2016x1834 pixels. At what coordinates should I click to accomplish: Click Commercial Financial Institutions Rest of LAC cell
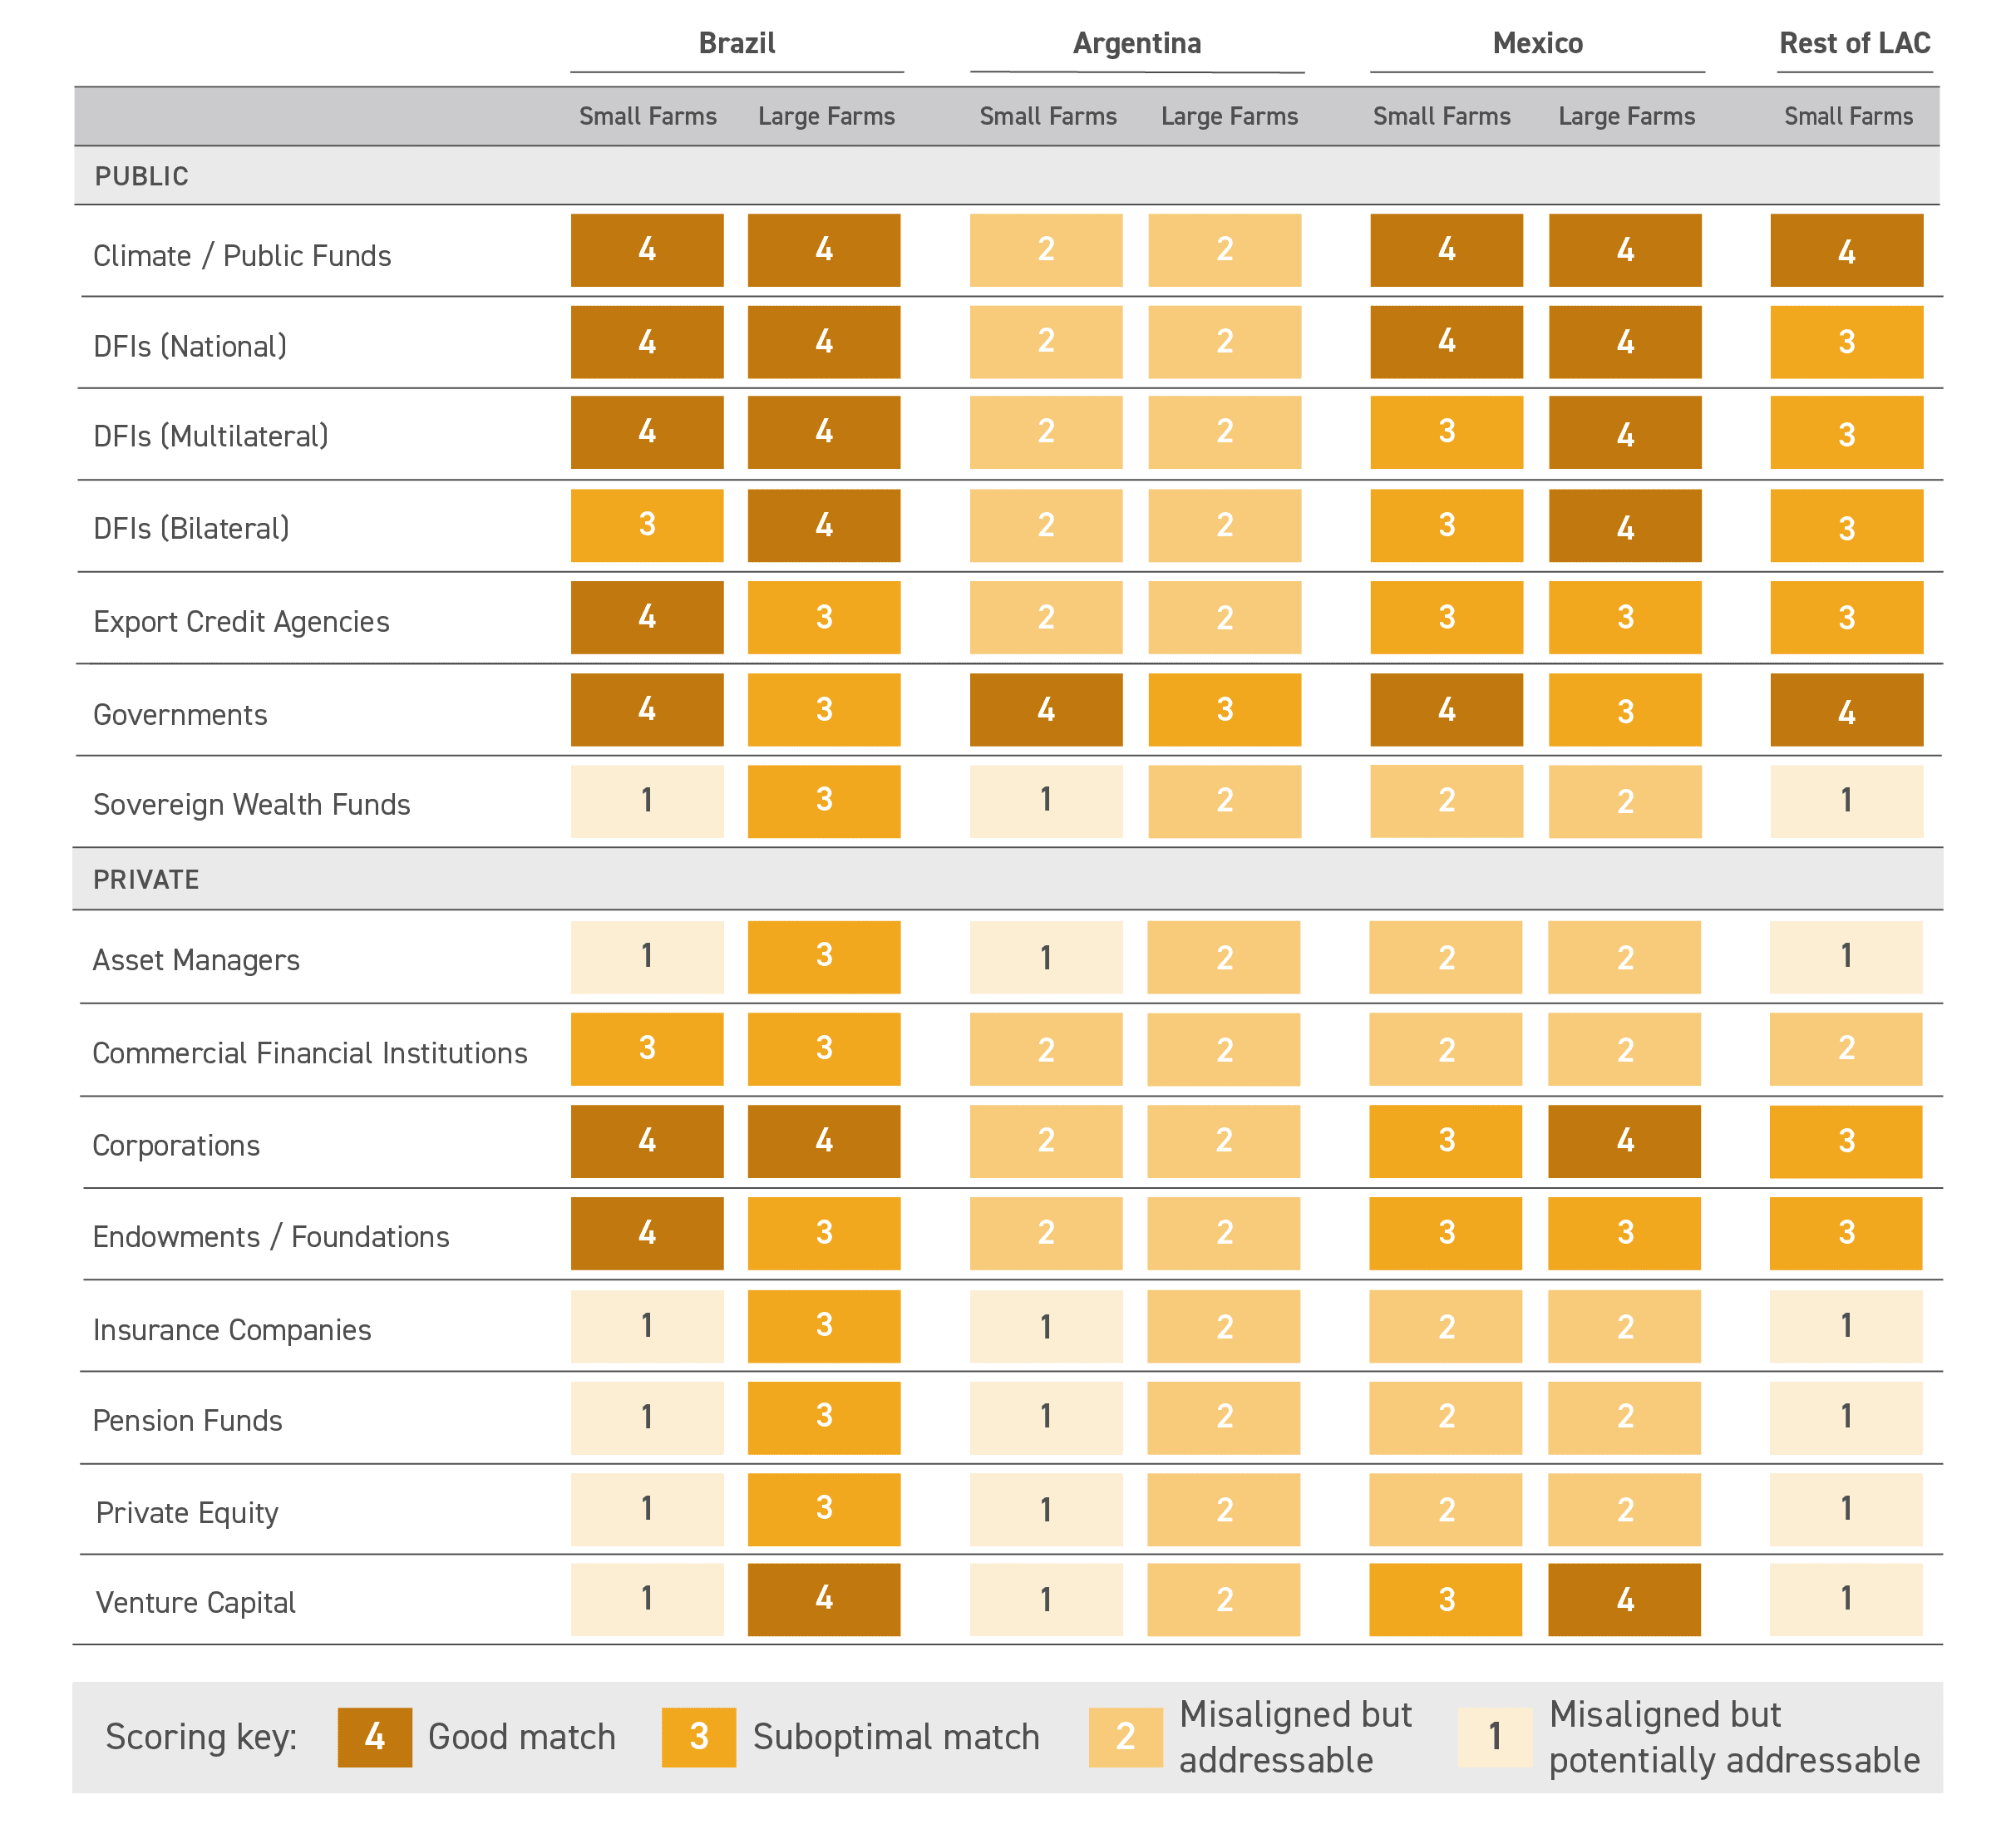[x=1846, y=1049]
